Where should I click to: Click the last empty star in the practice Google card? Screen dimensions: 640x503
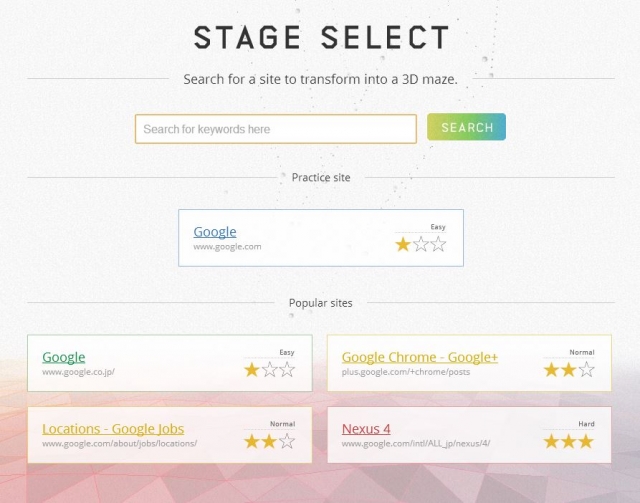pyautogui.click(x=438, y=244)
